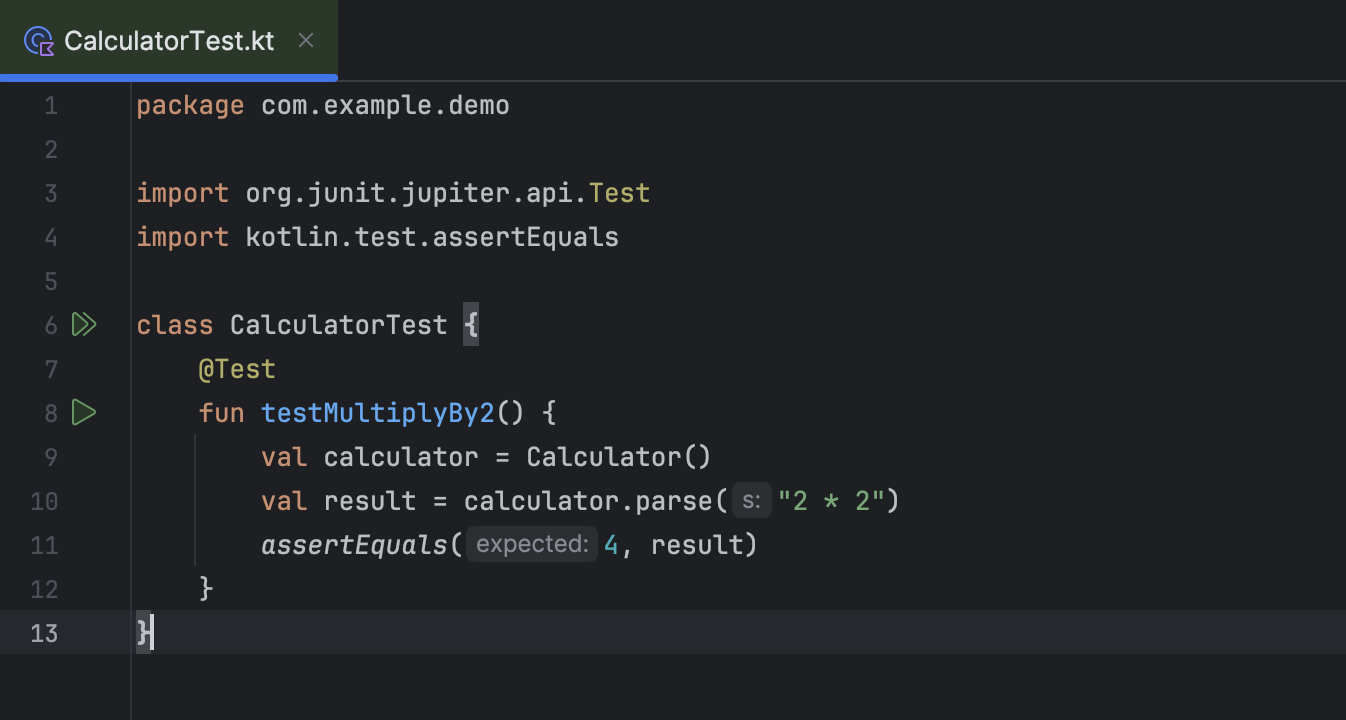The width and height of the screenshot is (1346, 720).
Task: Click the assertEquals function call
Action: [x=354, y=545]
